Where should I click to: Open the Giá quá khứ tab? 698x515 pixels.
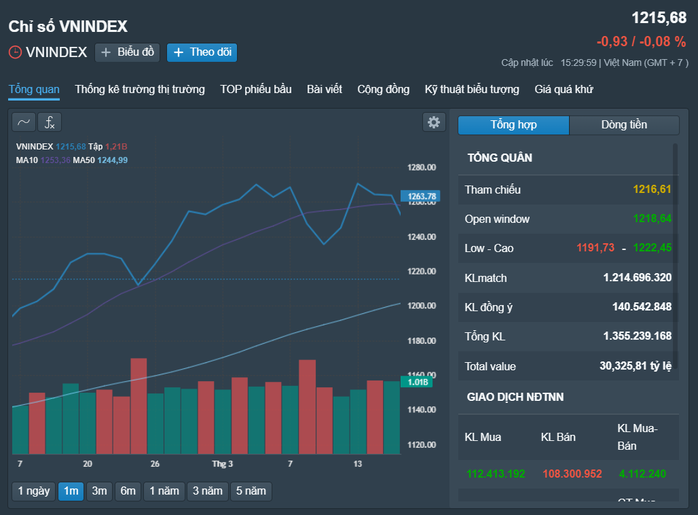coord(564,89)
